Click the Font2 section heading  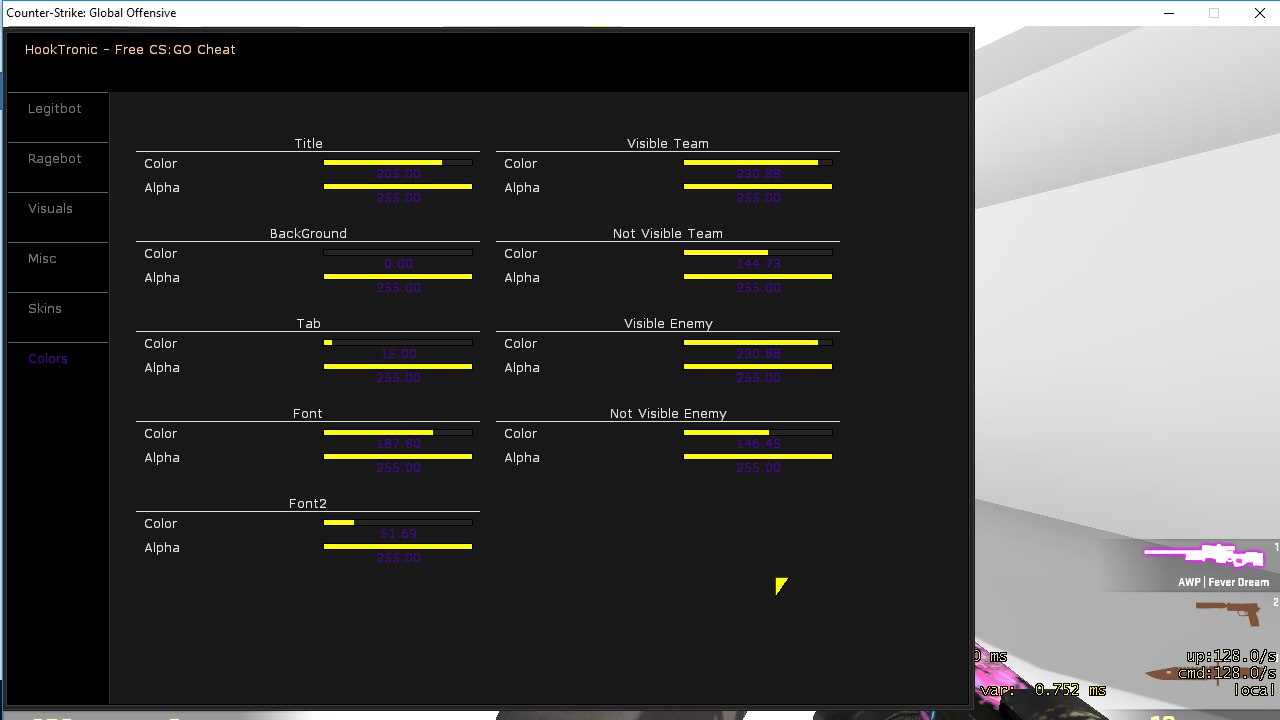click(308, 504)
